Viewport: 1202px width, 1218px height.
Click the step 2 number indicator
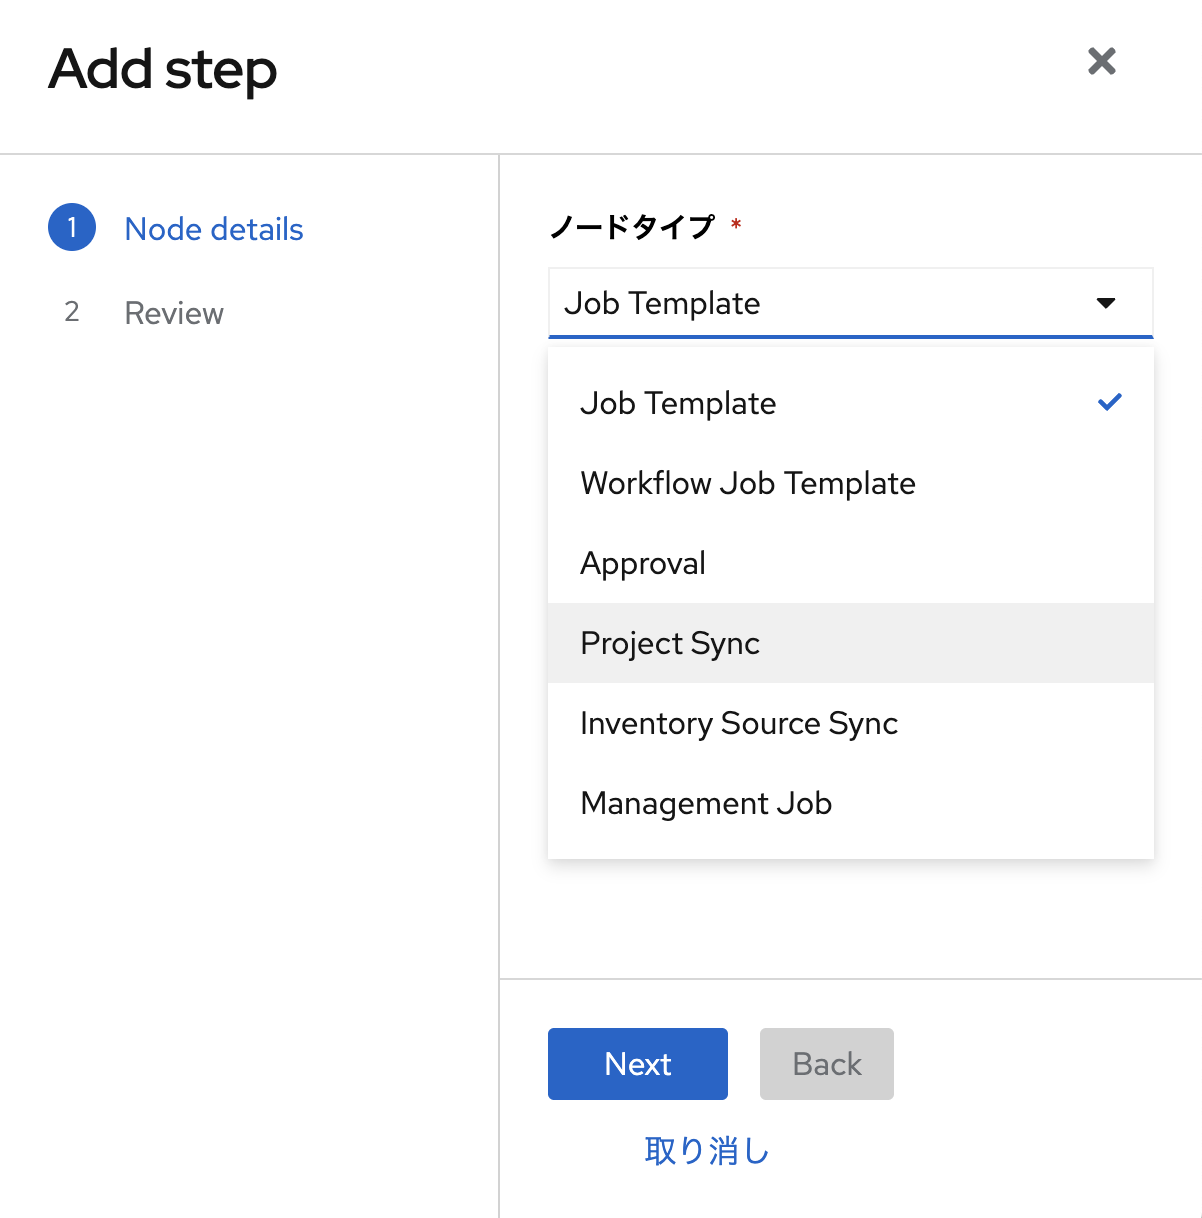pyautogui.click(x=72, y=312)
